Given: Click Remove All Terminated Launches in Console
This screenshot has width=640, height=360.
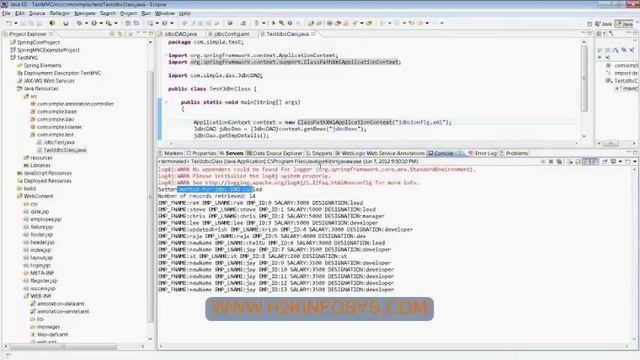Looking at the screenshot, I should pyautogui.click(x=560, y=162).
